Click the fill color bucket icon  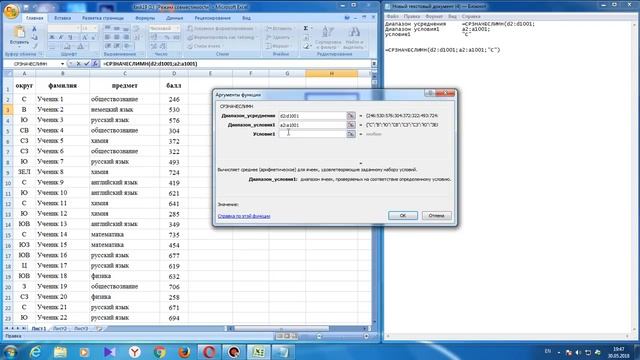(x=67, y=46)
